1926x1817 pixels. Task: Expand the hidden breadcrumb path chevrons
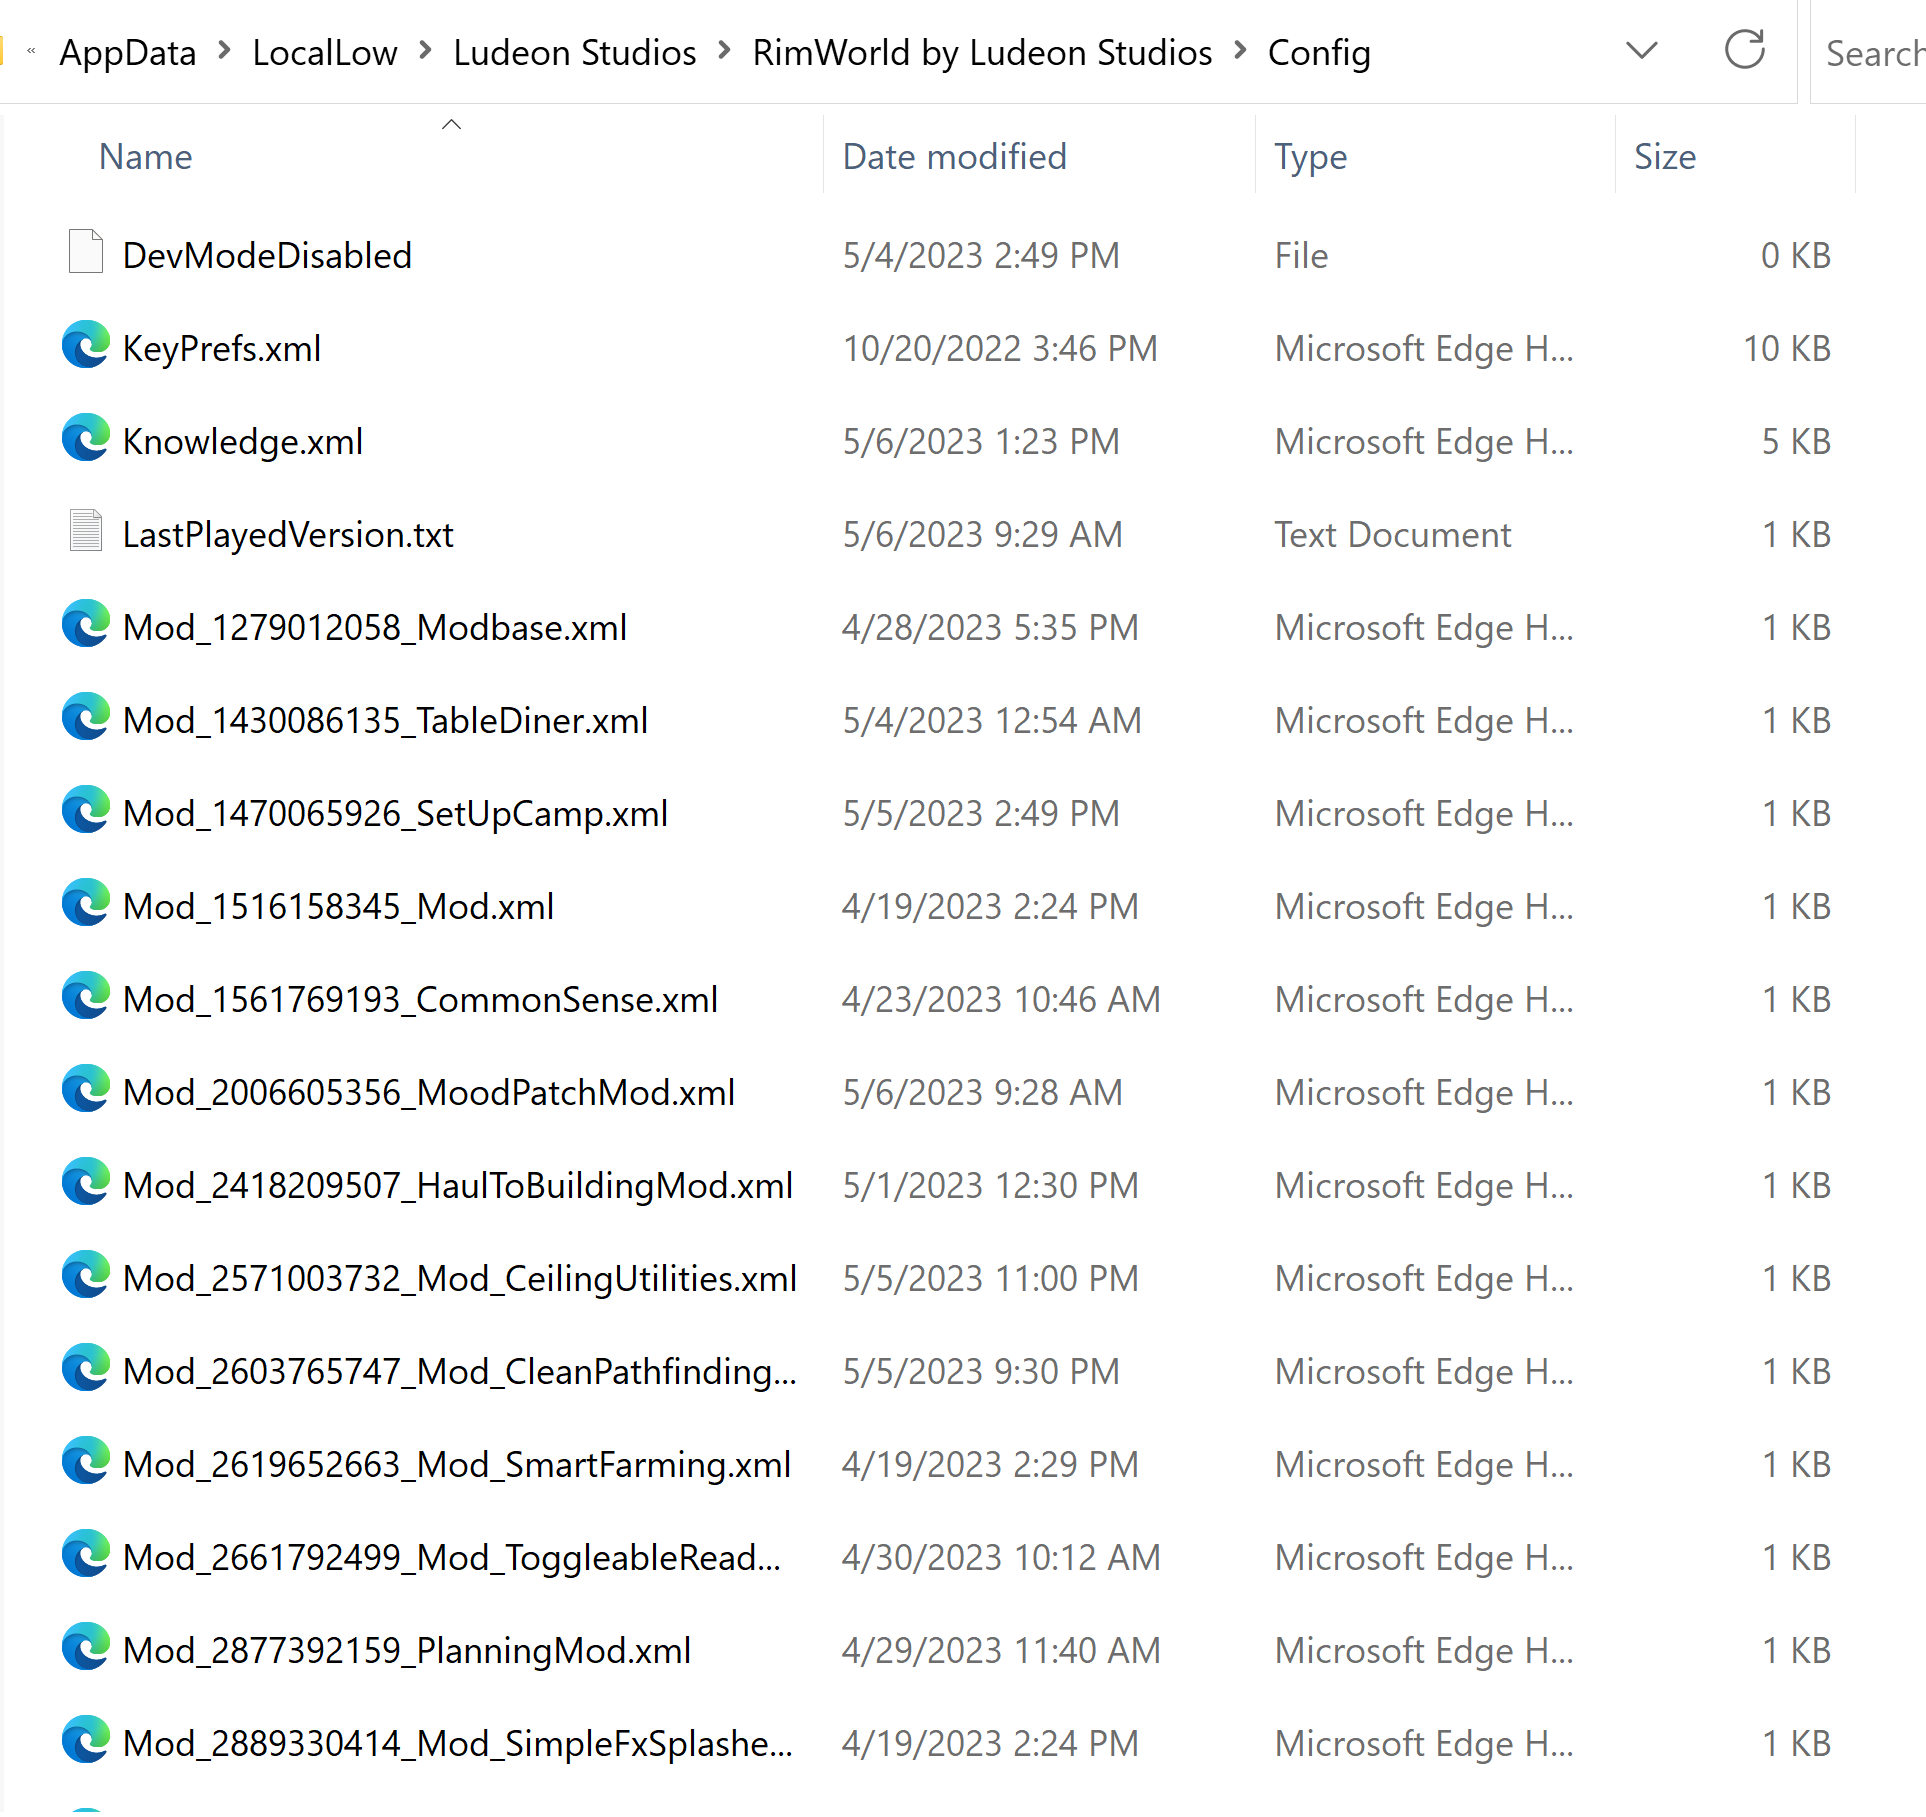coord(32,51)
